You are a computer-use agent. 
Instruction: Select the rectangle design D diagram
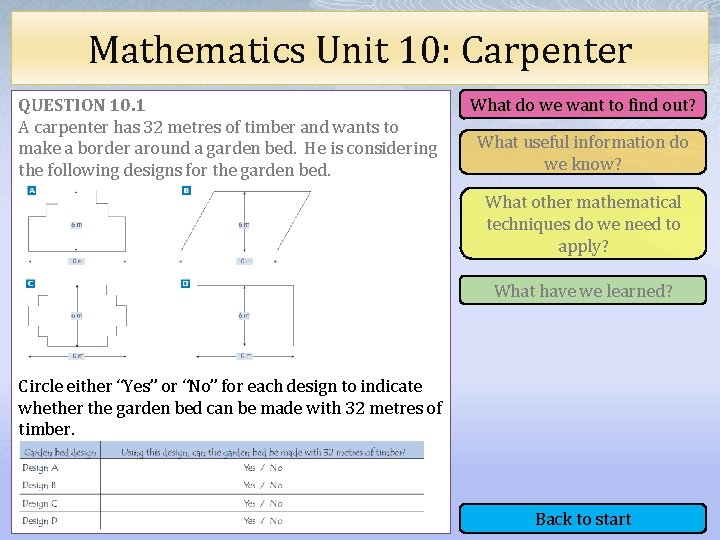(x=245, y=321)
